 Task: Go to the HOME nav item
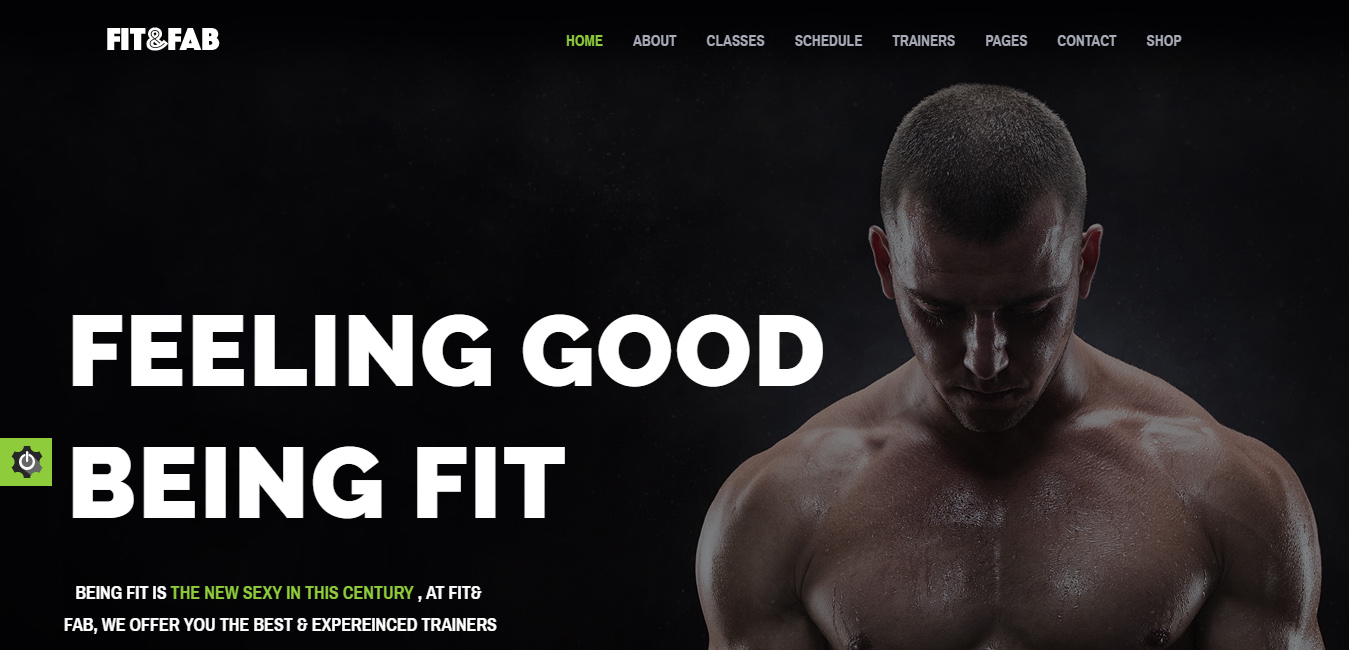(x=584, y=41)
